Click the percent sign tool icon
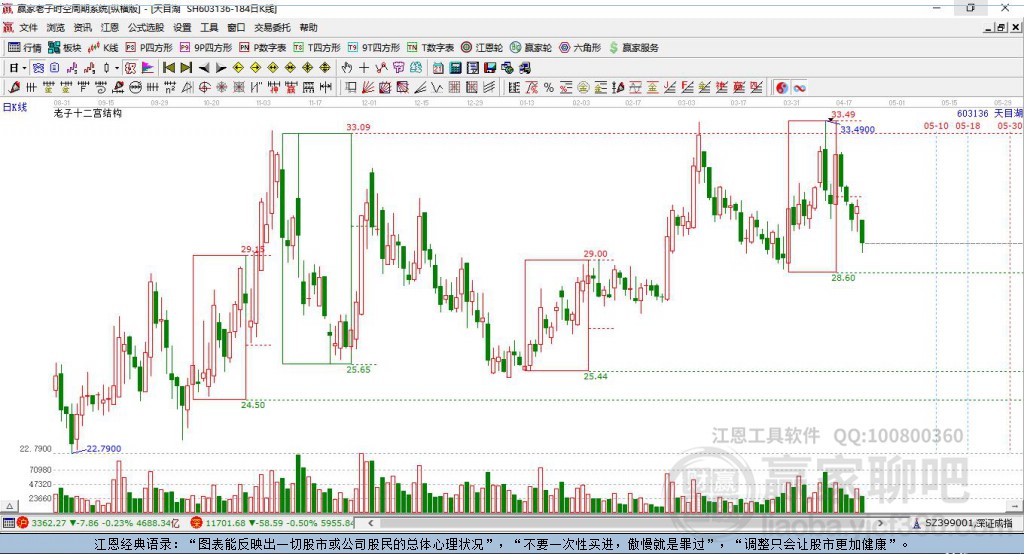This screenshot has height=554, width=1024. coord(549,88)
